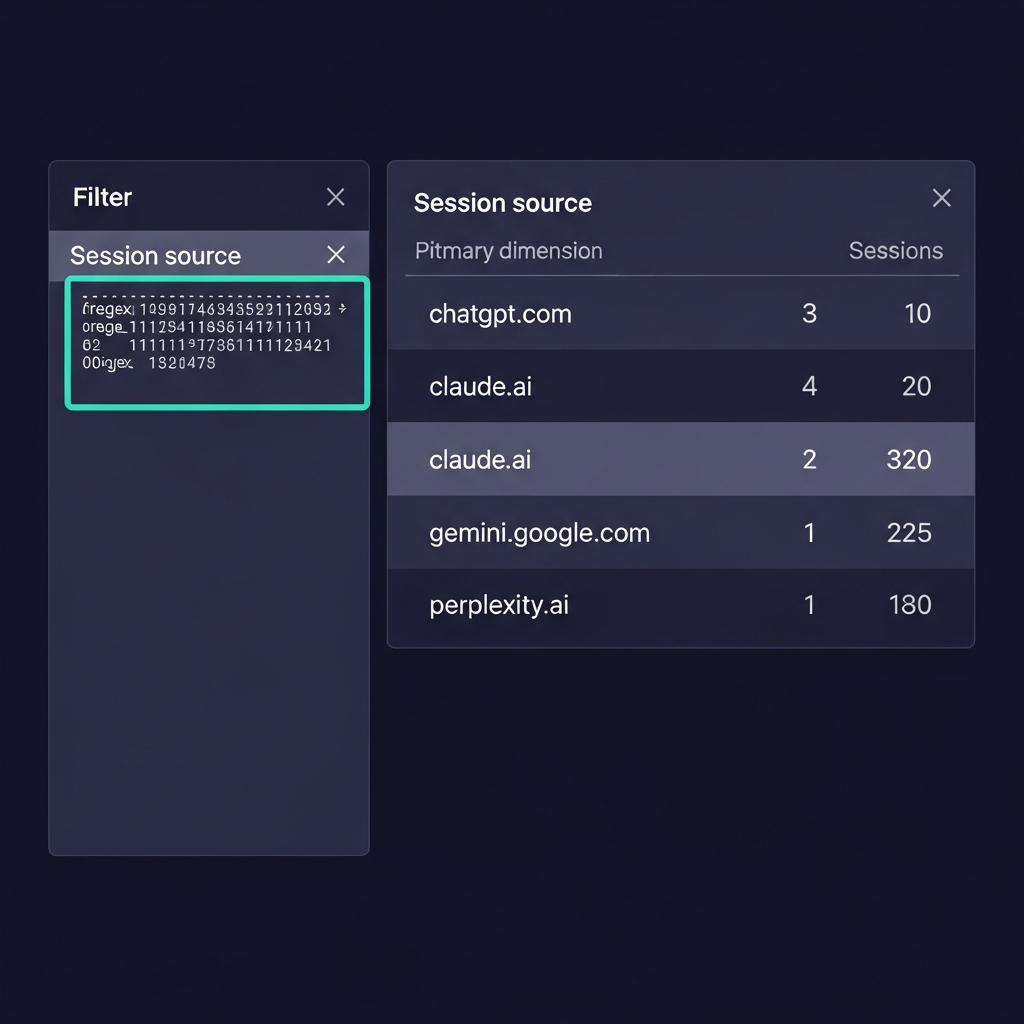Sort by Primary dimension column header

[x=509, y=251]
